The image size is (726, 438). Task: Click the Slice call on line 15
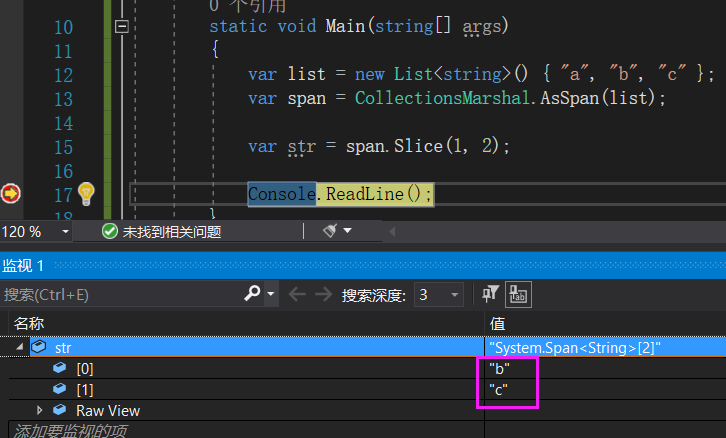click(419, 146)
